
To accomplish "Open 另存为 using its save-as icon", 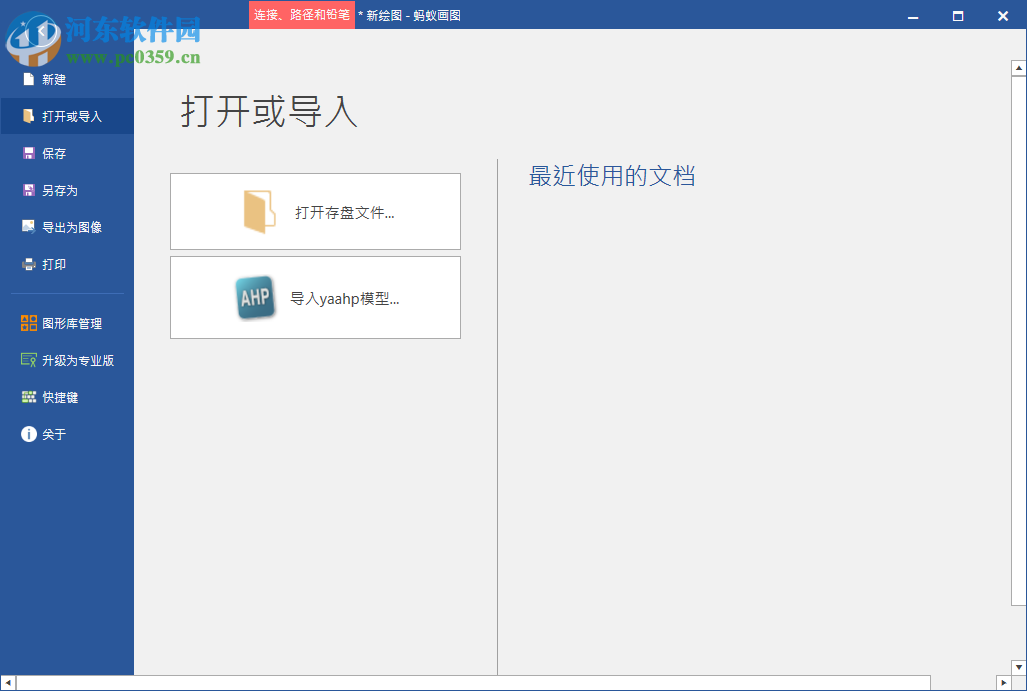I will (28, 190).
